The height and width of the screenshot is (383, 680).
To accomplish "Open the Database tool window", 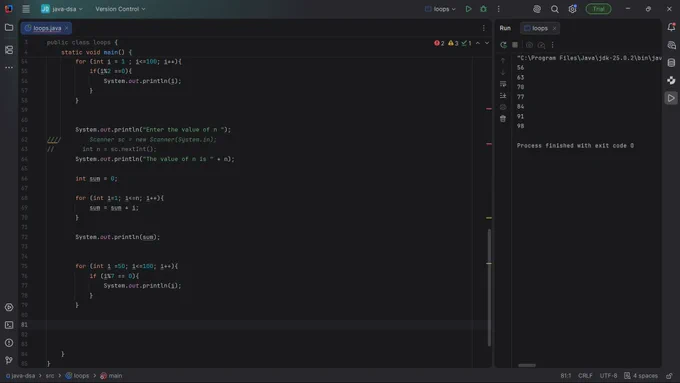I will [x=671, y=63].
